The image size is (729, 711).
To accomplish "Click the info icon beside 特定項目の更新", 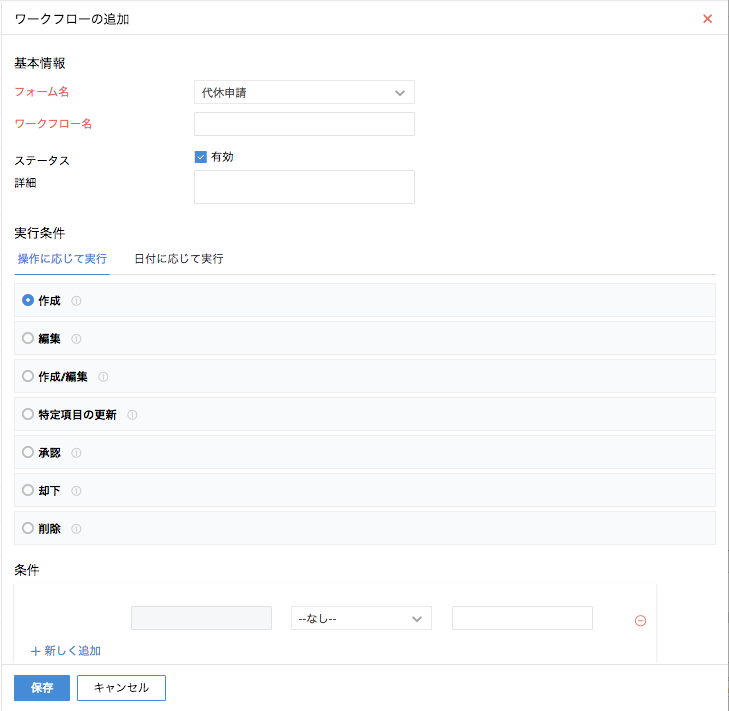I will pos(132,415).
